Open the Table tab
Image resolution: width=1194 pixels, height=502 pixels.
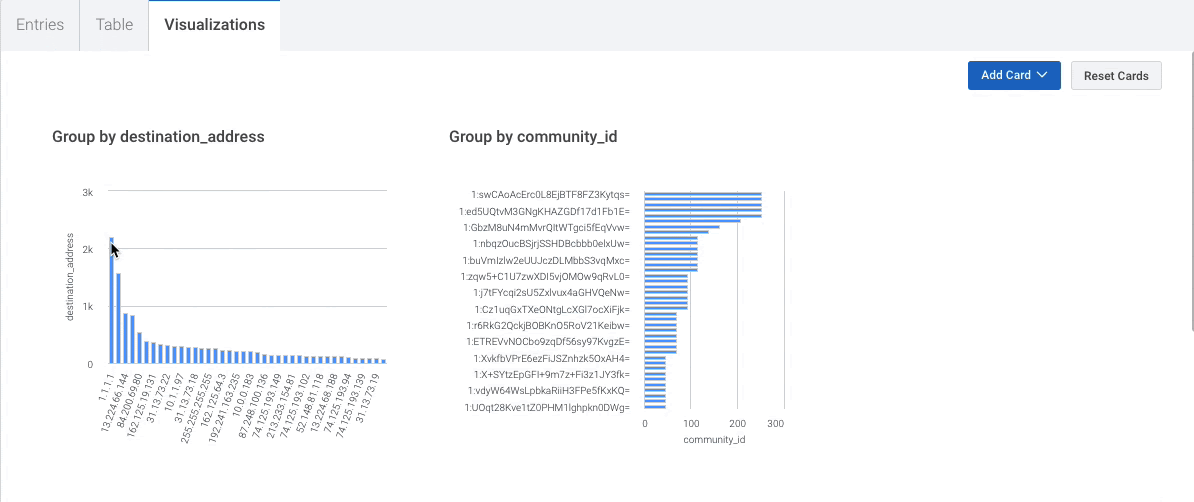pyautogui.click(x=114, y=25)
